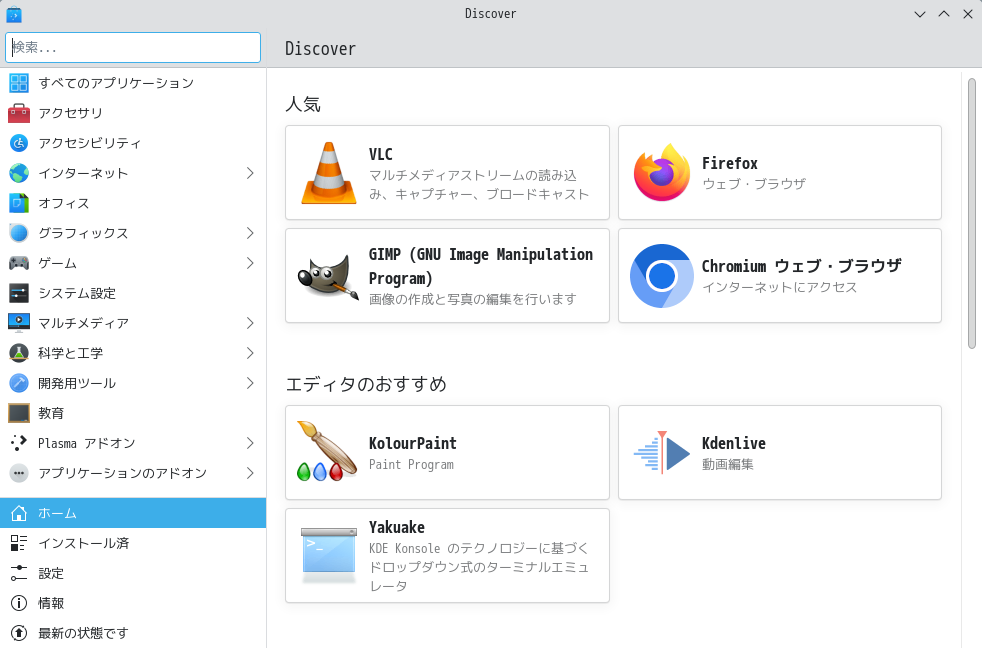Click the 最新の状態です update label

coord(83,634)
